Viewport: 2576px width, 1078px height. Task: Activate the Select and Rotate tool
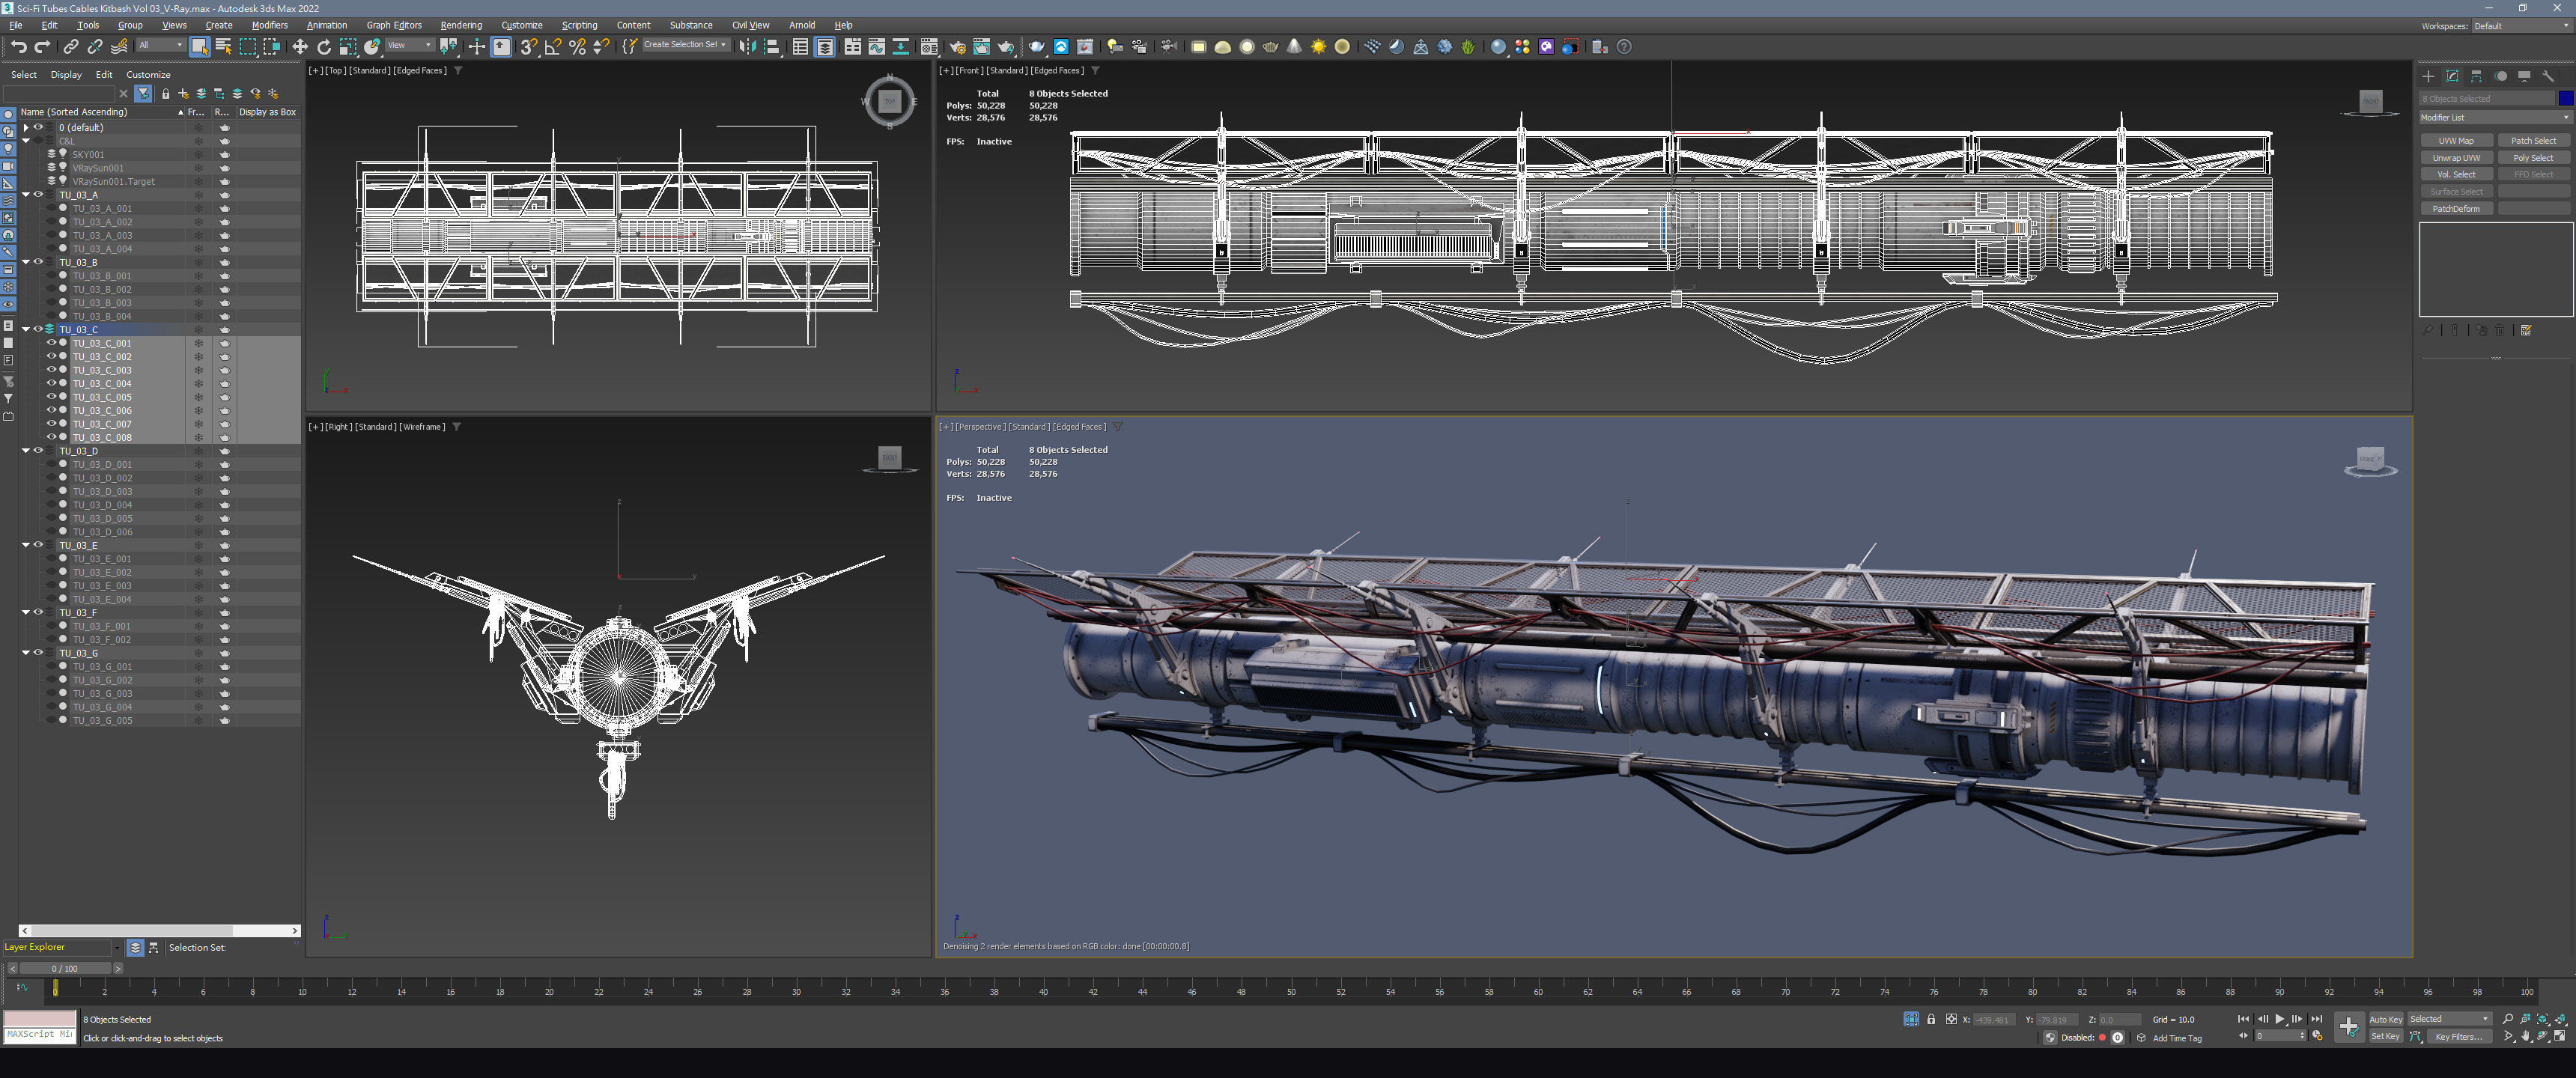pos(323,46)
